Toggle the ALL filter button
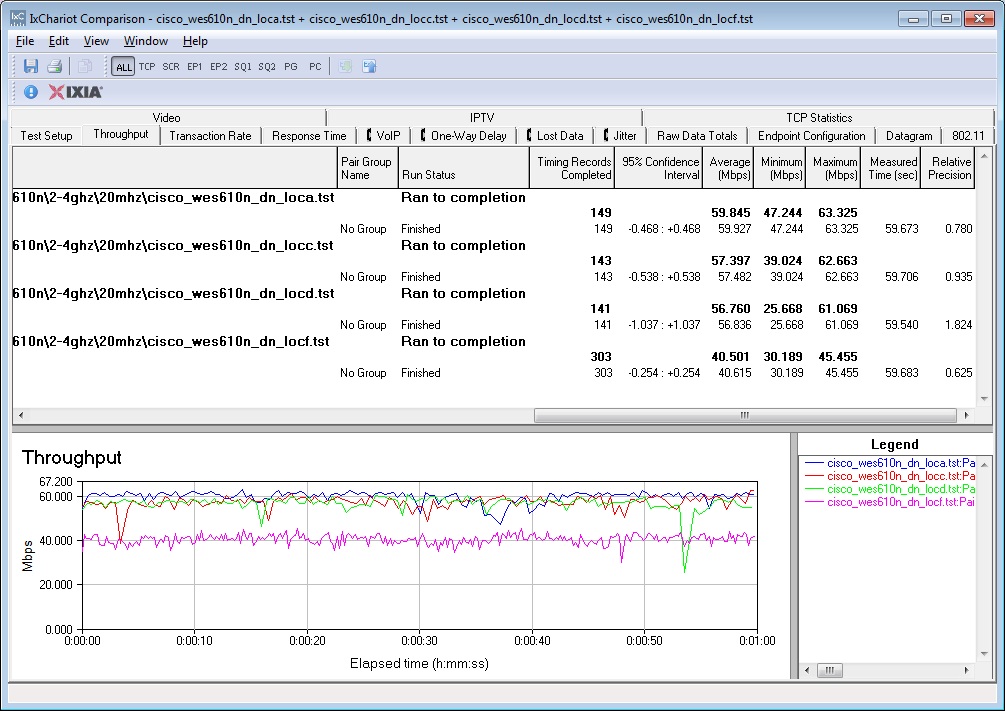Image resolution: width=1005 pixels, height=711 pixels. (x=123, y=67)
